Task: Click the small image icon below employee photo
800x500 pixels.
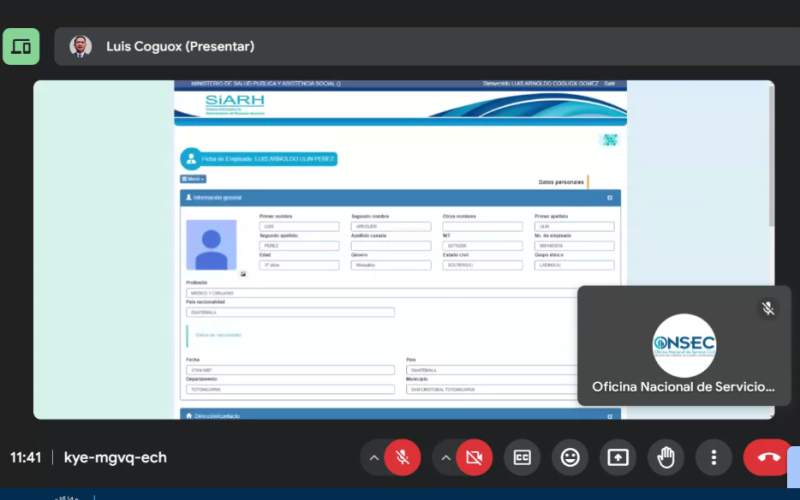Action: coord(243,273)
